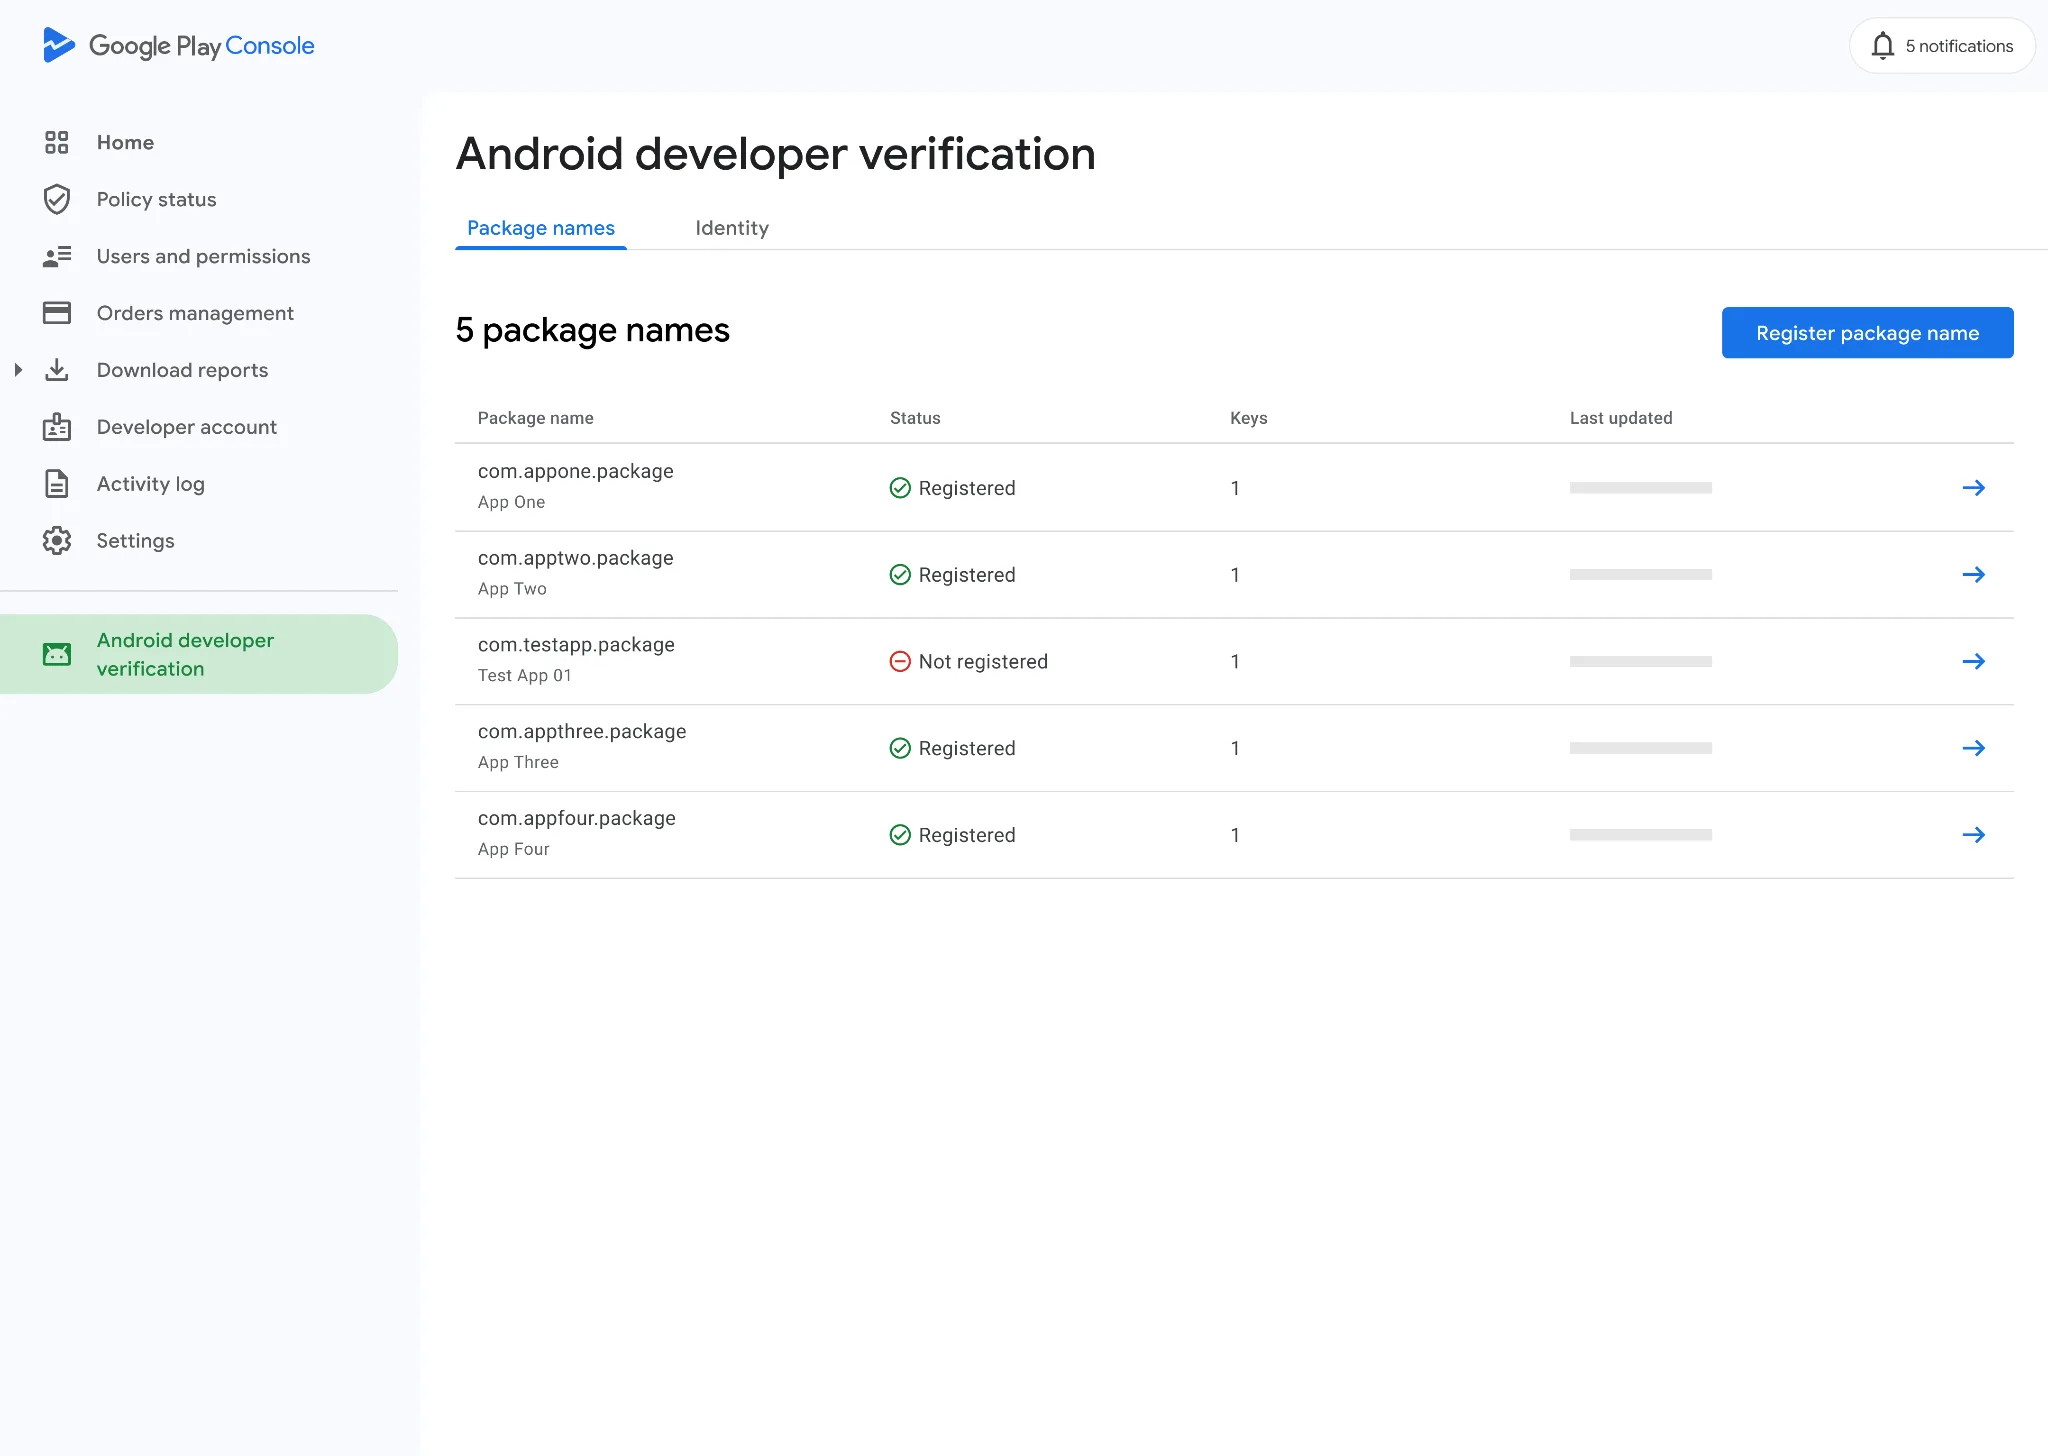2048x1456 pixels.
Task: Click the Registered check icon for com.appone.package
Action: (x=900, y=488)
